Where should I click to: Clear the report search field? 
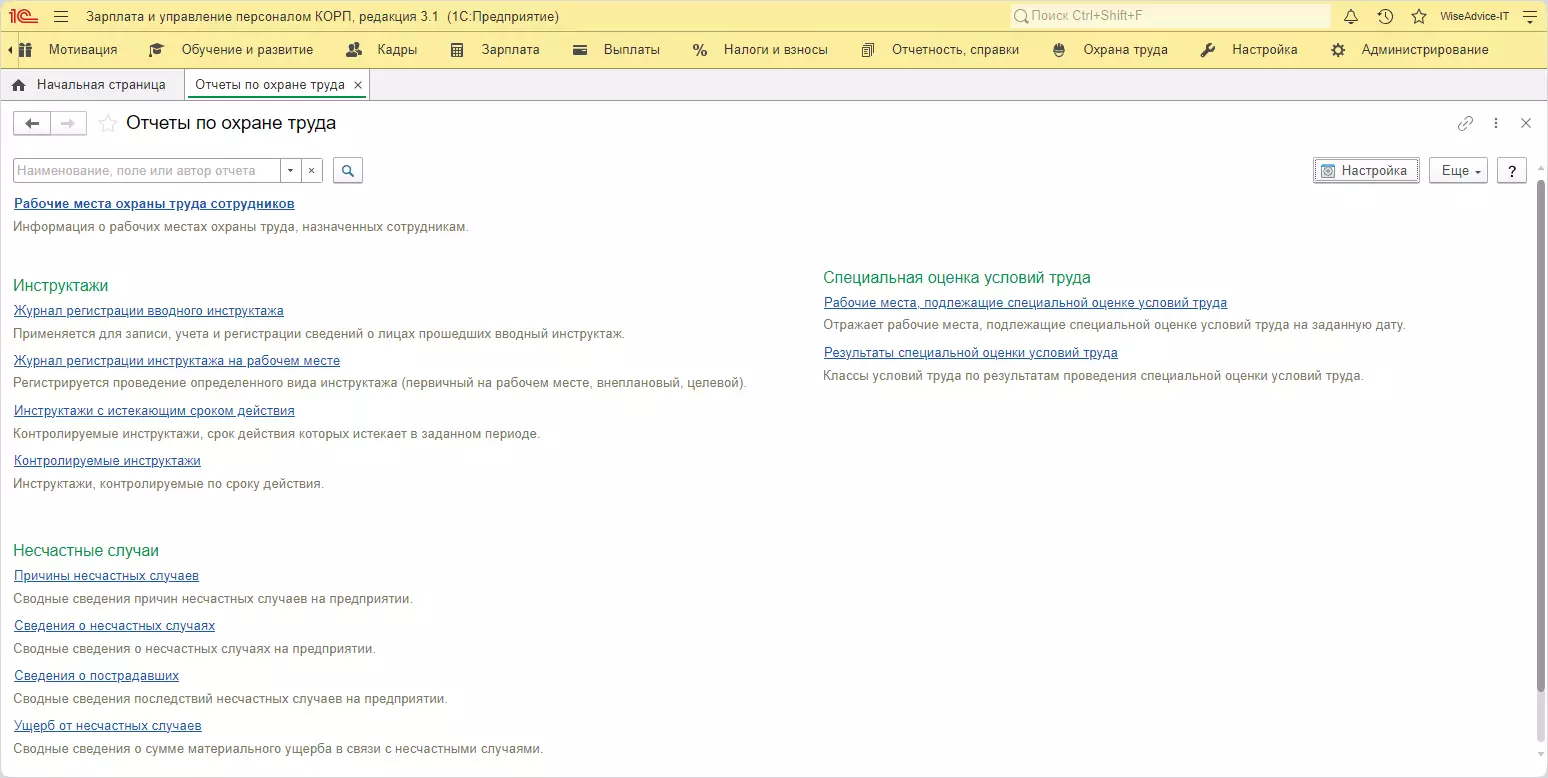[311, 171]
